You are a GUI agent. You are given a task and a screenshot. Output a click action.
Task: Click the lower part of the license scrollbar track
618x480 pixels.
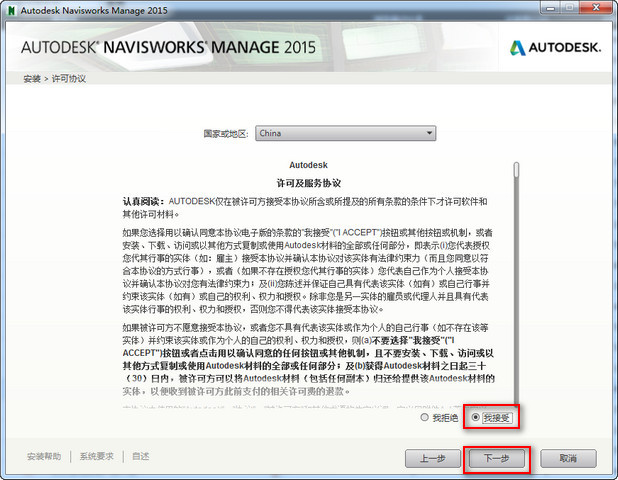[516, 350]
